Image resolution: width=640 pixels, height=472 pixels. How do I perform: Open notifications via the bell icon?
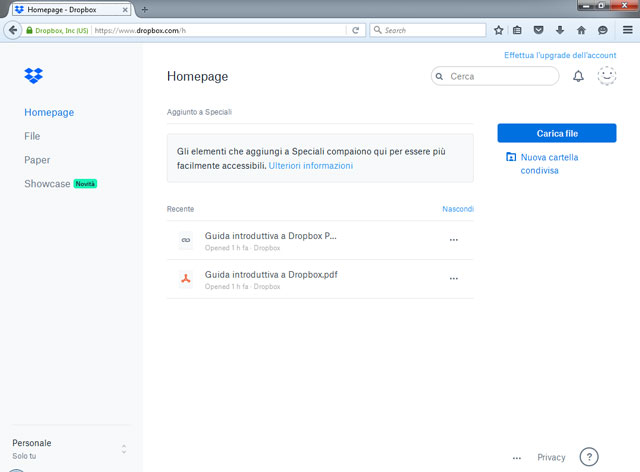(578, 76)
